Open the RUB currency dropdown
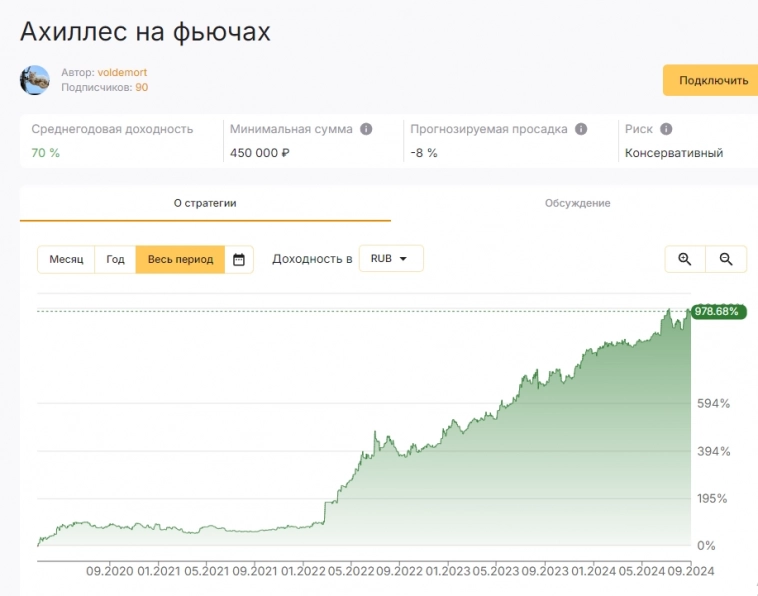This screenshot has height=596, width=758. pos(390,259)
